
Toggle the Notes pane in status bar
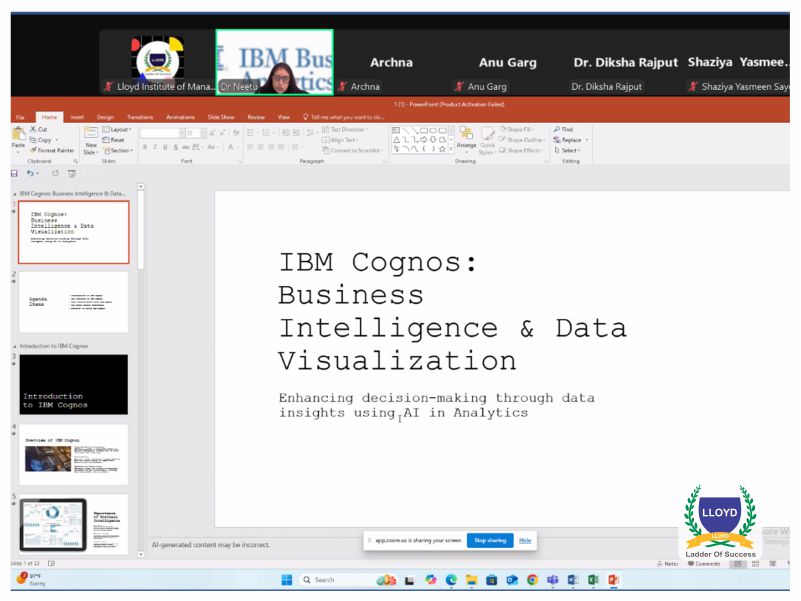668,564
